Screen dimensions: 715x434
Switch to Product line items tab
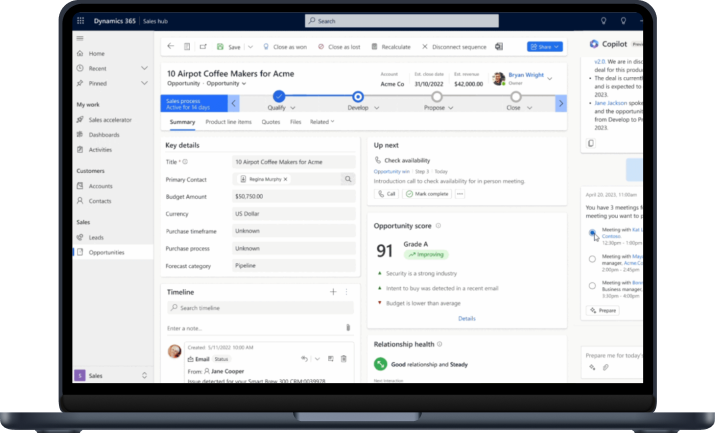tap(228, 122)
